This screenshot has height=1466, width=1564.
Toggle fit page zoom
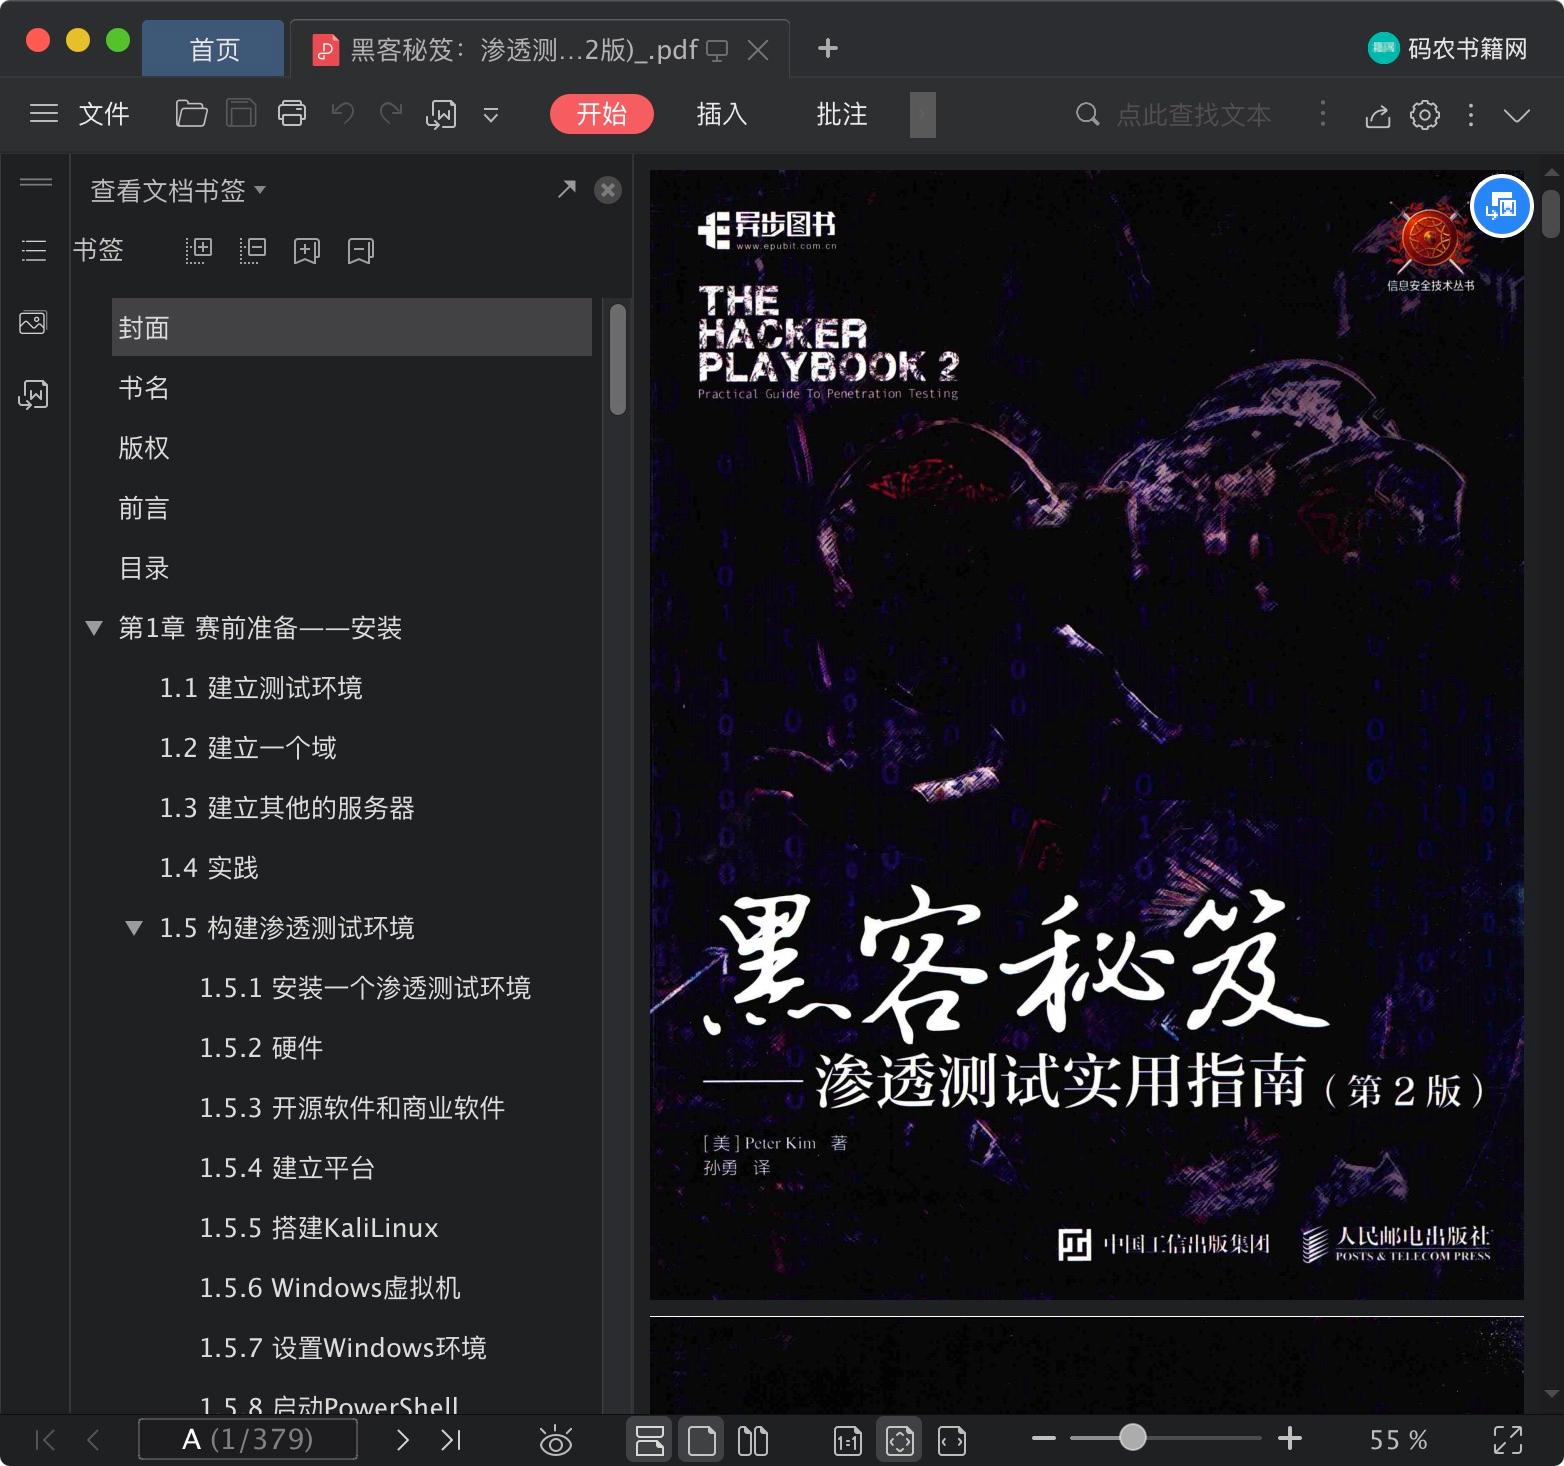[x=900, y=1440]
